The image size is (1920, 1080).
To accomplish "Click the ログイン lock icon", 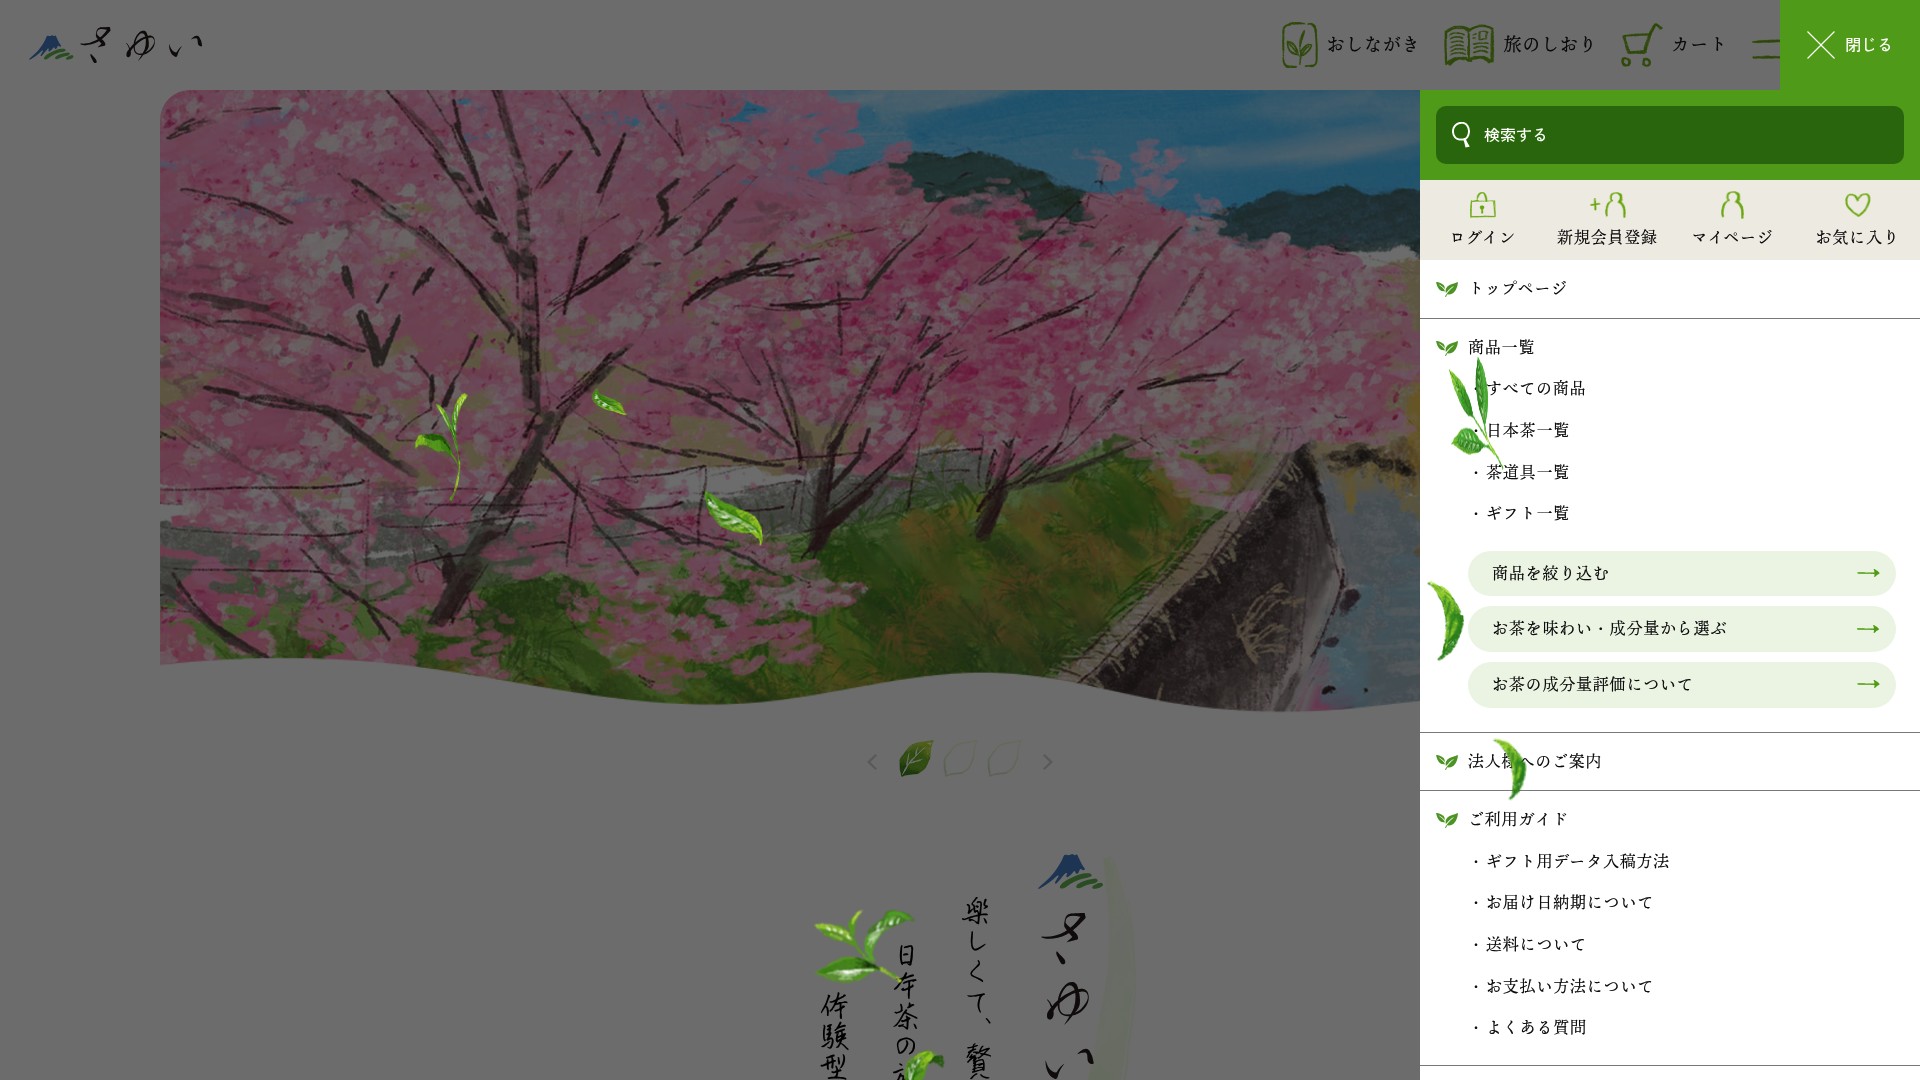I will [1482, 205].
